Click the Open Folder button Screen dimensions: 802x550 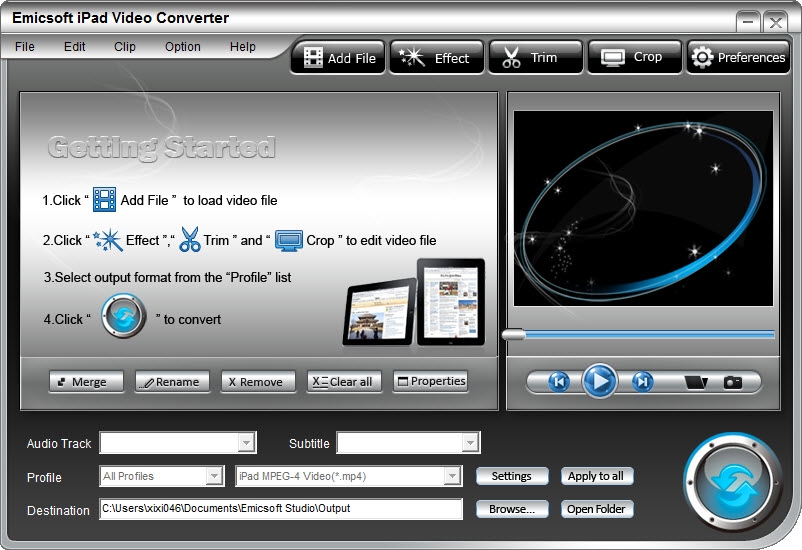(x=596, y=509)
